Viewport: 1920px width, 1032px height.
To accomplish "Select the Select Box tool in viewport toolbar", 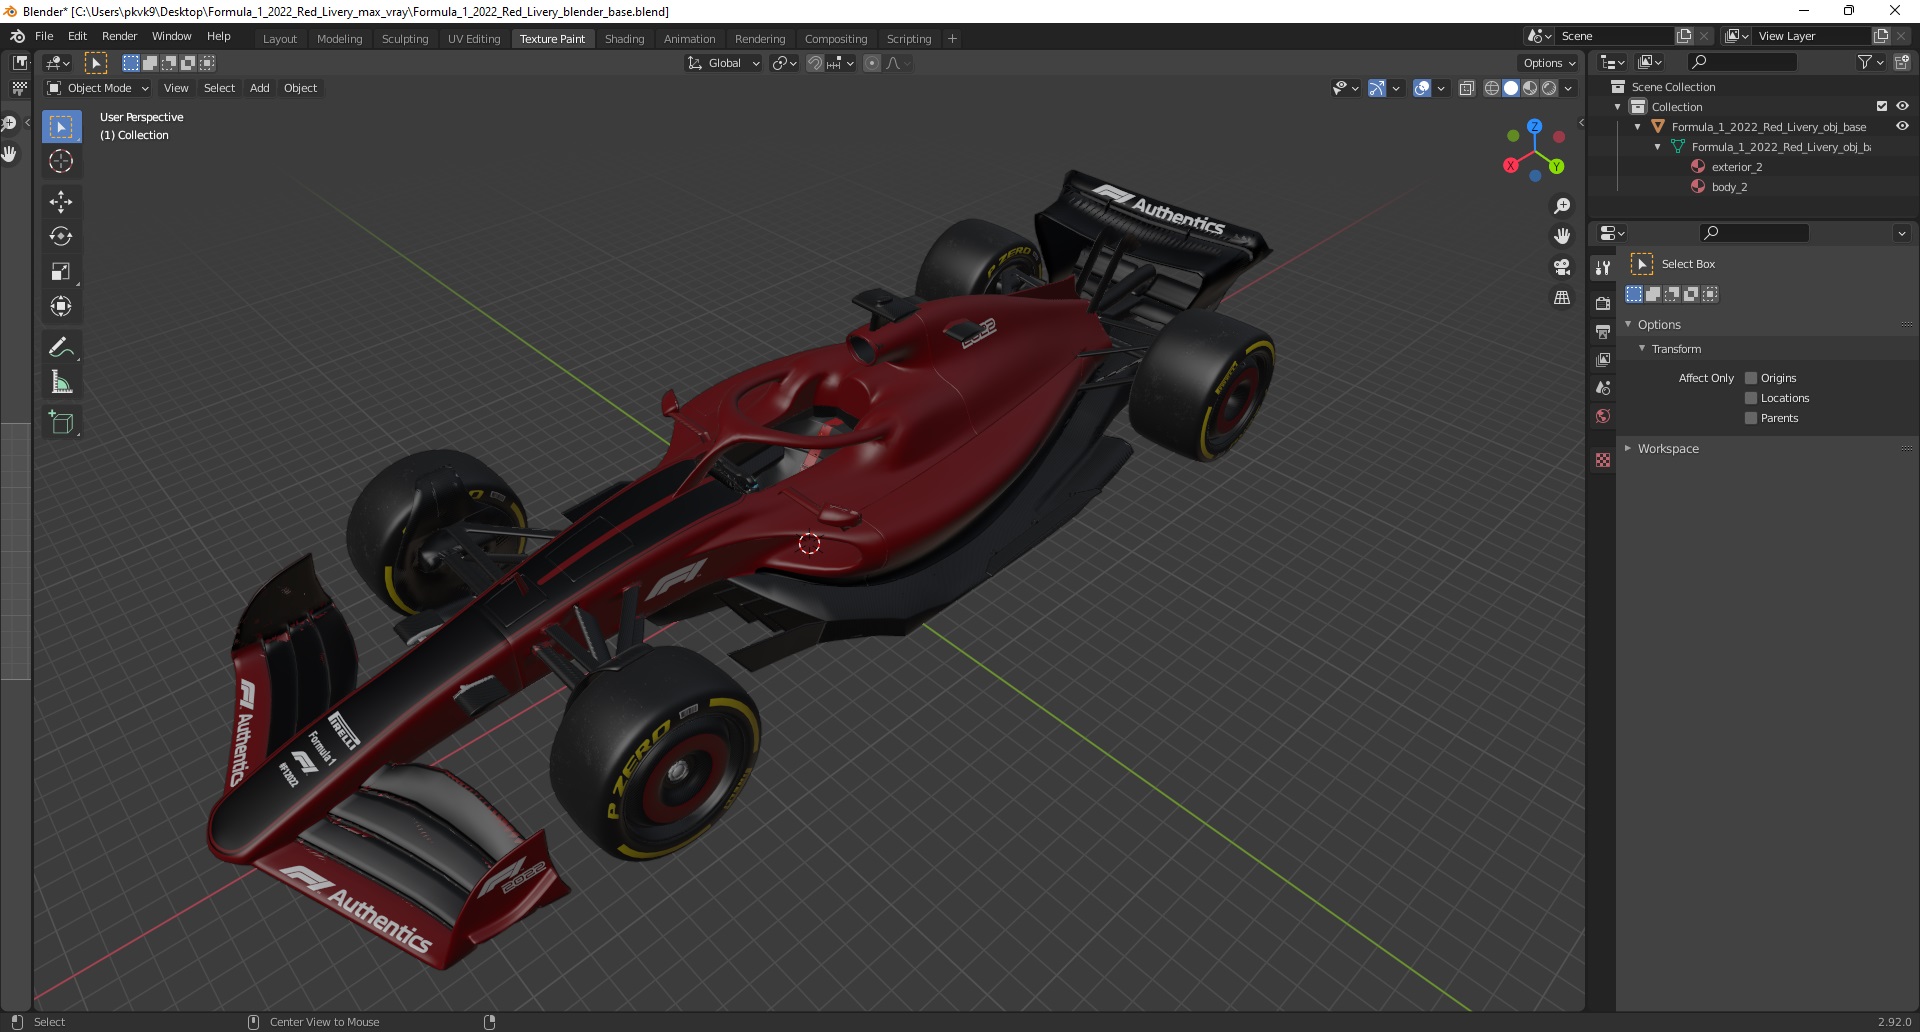I will point(61,127).
